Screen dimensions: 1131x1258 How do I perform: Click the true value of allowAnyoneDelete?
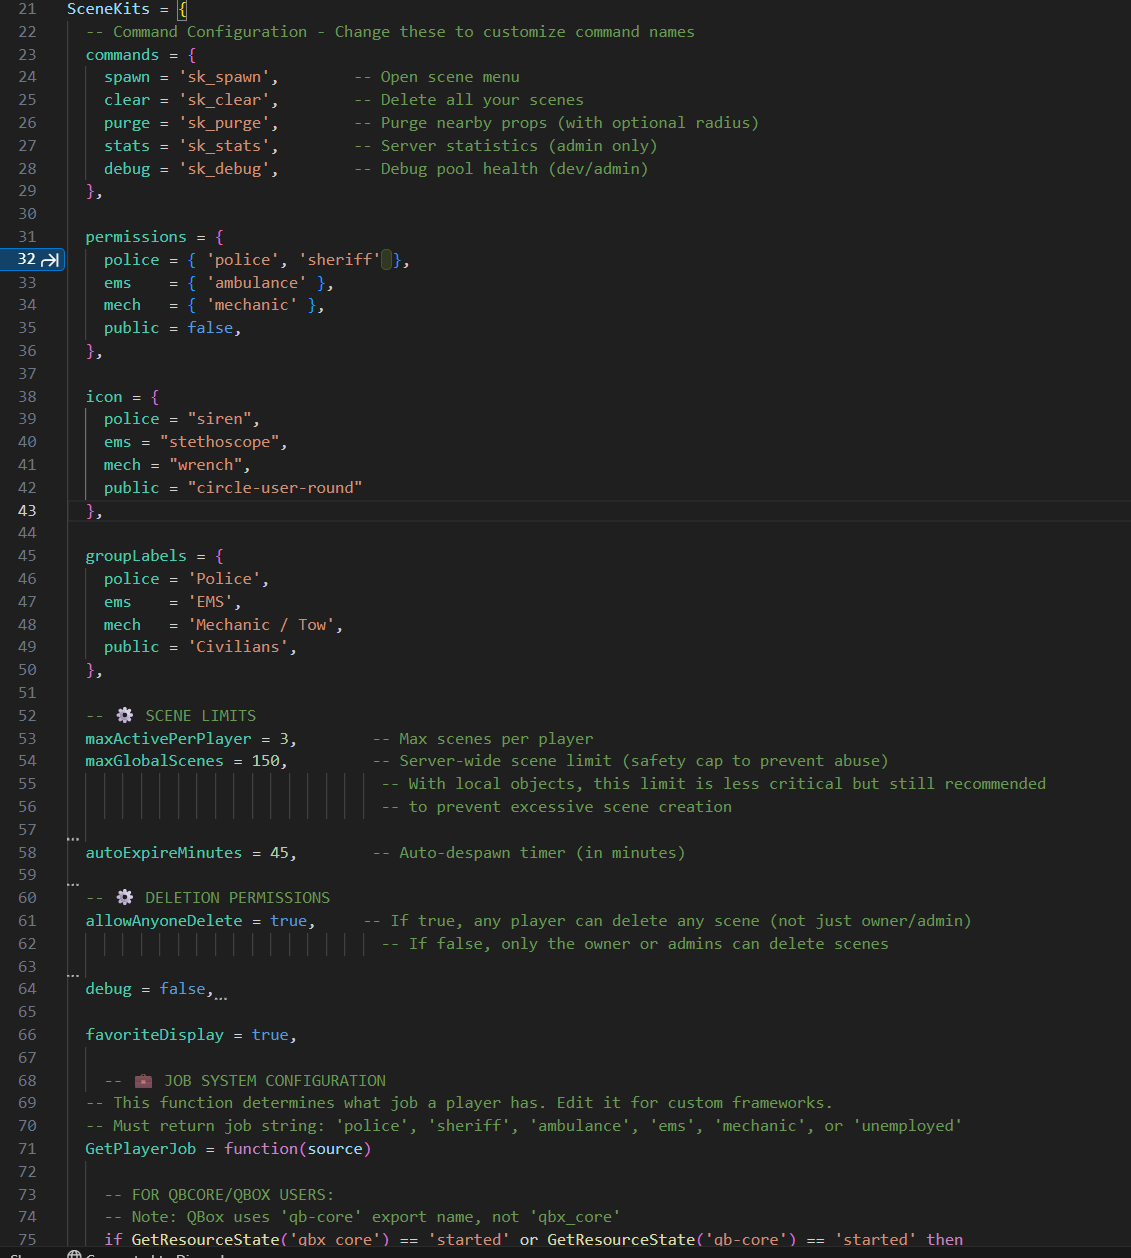click(x=288, y=920)
